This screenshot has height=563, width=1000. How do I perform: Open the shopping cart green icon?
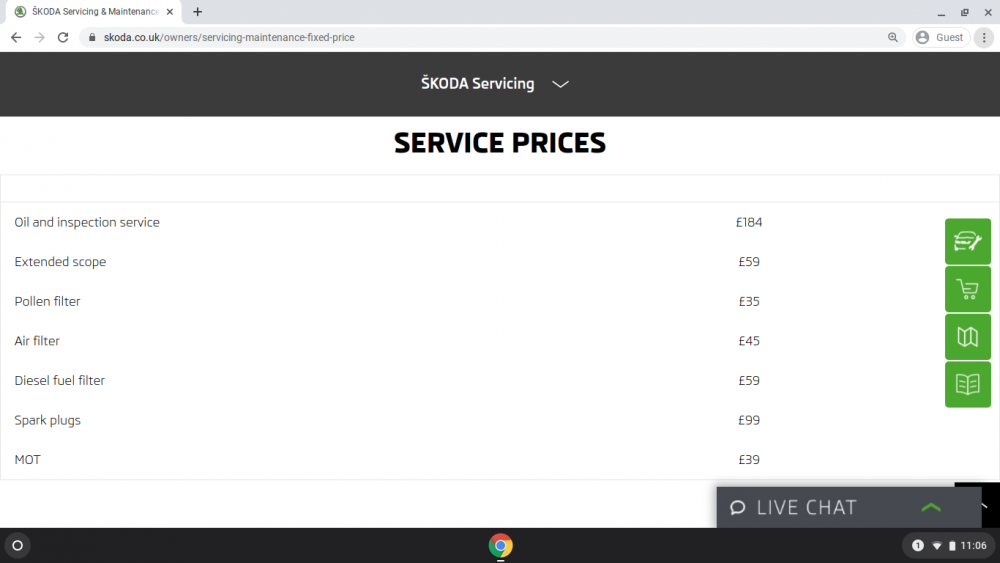(x=967, y=289)
